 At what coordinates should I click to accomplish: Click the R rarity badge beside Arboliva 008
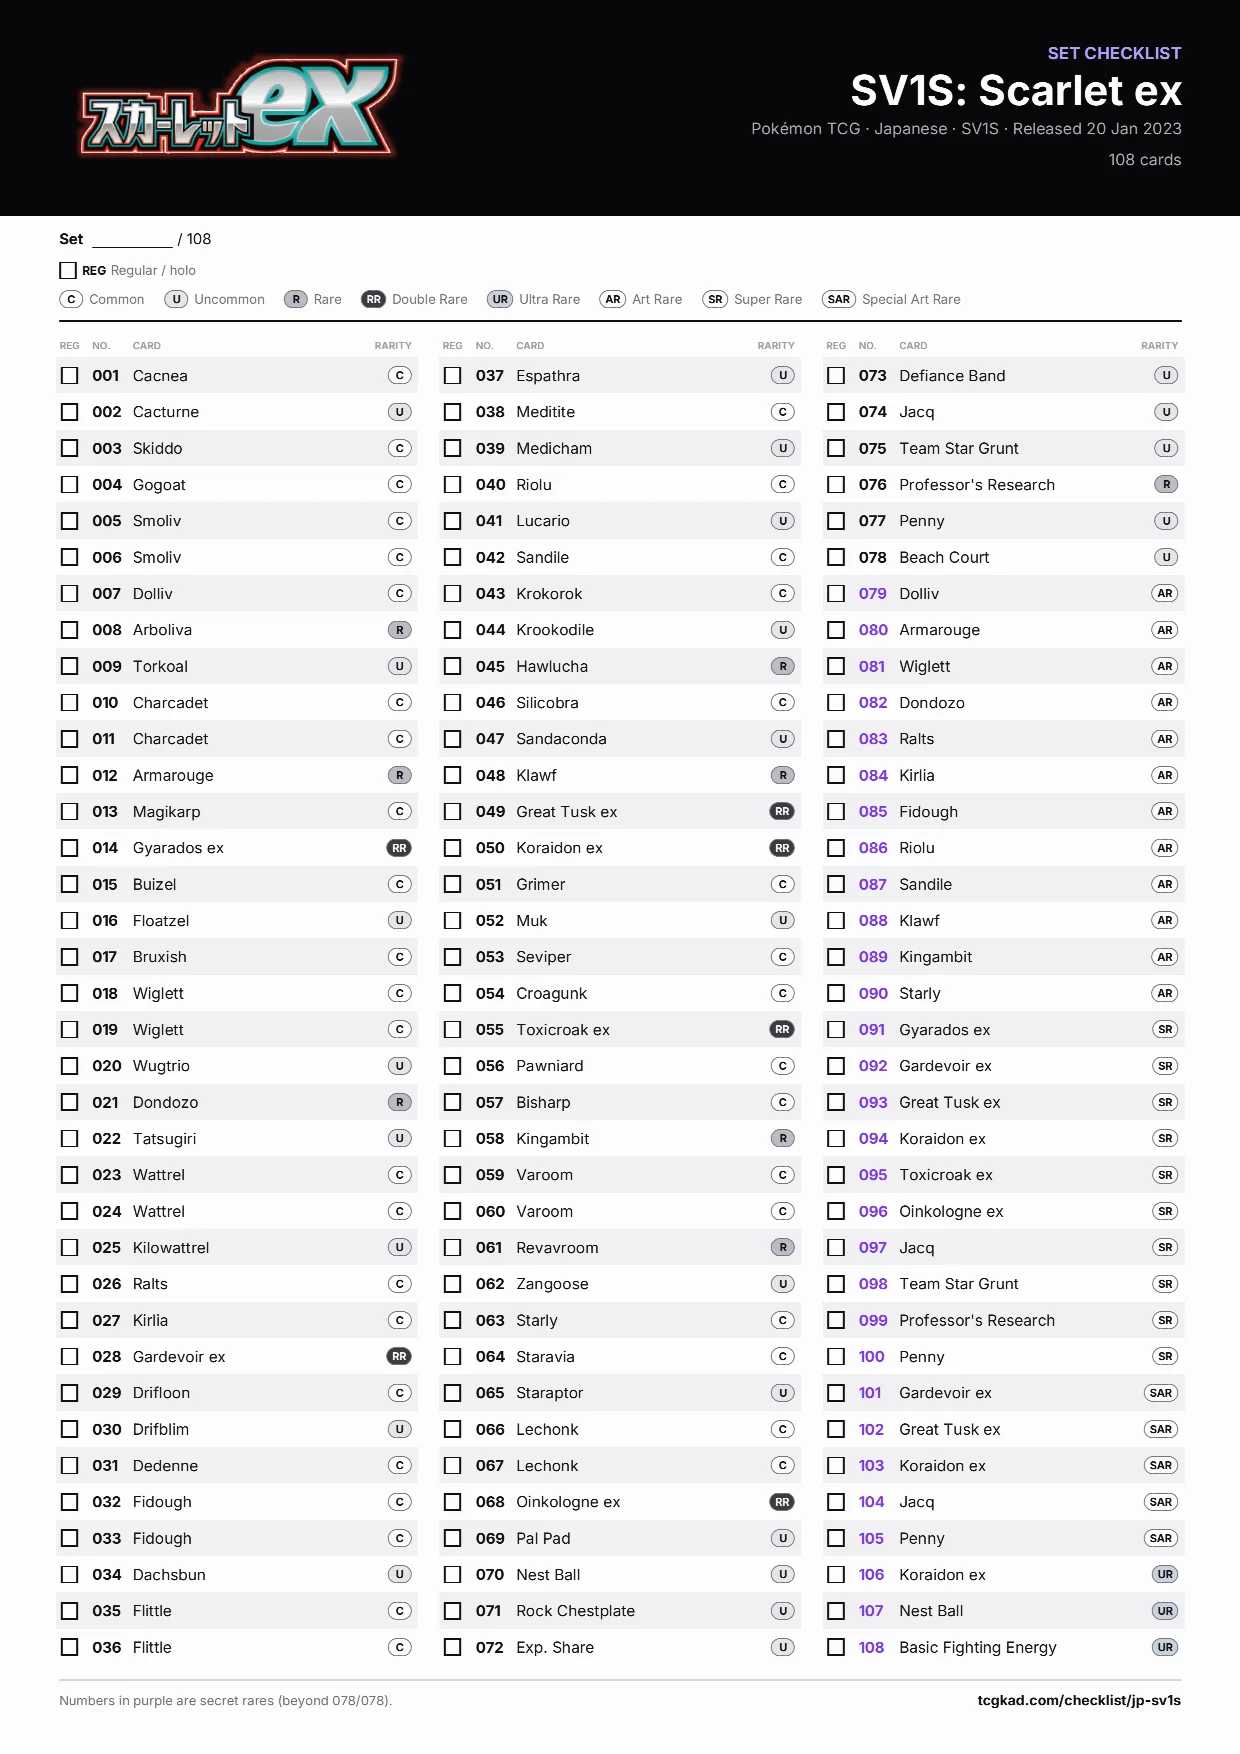coord(399,630)
